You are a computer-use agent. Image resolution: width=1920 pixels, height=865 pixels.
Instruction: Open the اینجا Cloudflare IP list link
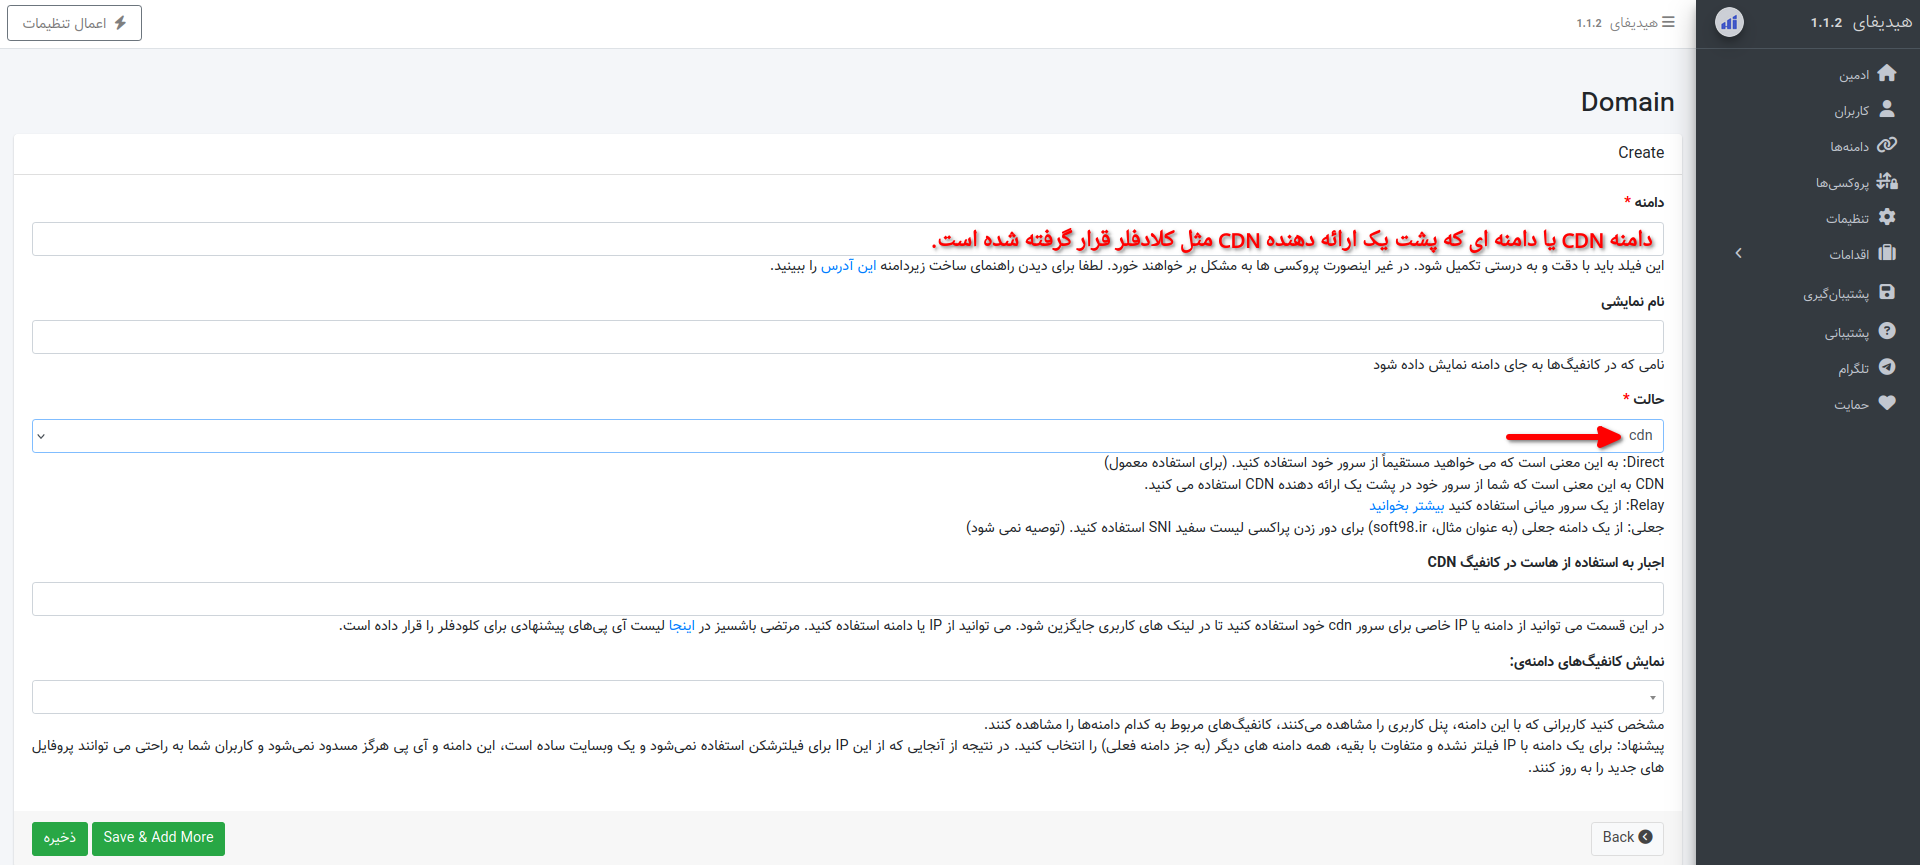[681, 626]
